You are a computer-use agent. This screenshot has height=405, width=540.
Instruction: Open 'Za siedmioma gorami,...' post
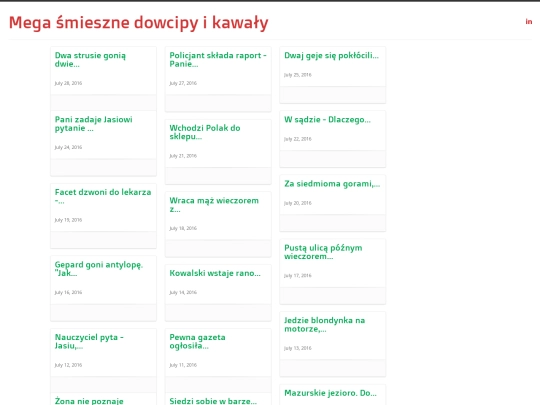(x=332, y=184)
